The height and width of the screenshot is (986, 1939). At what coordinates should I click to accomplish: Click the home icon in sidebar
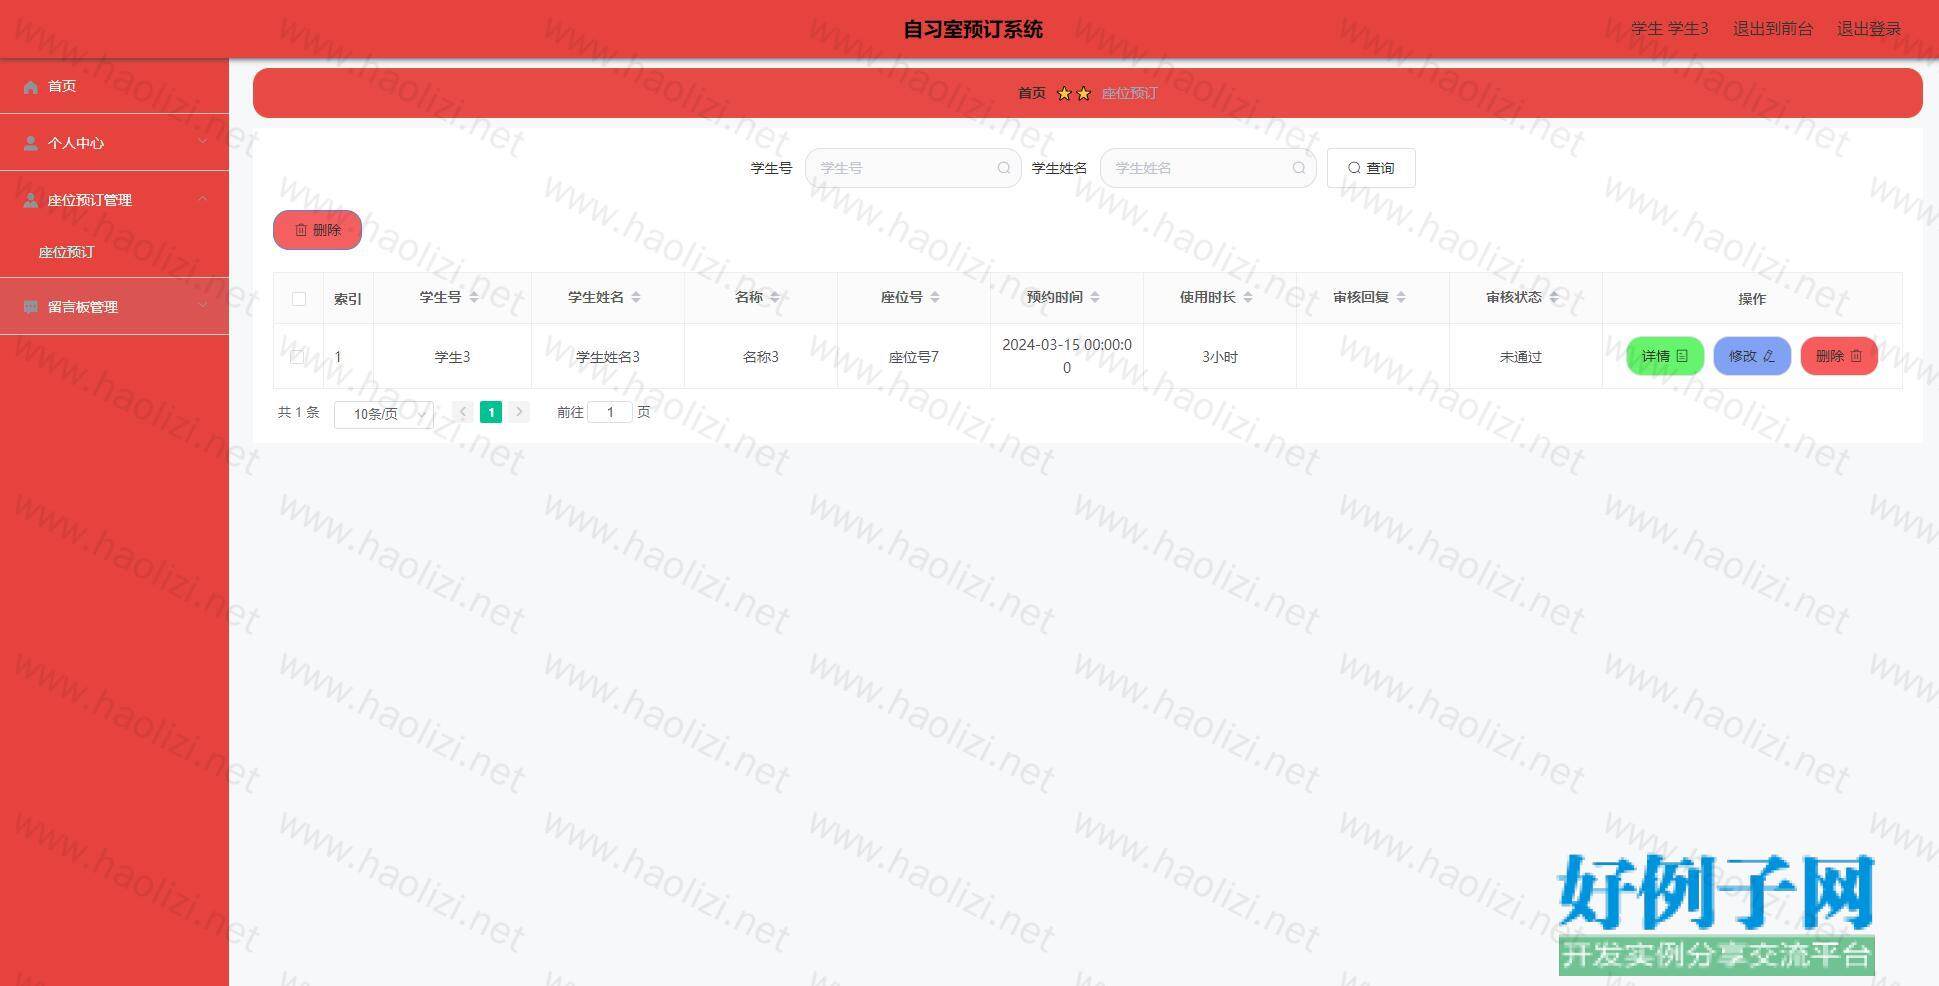click(x=31, y=87)
